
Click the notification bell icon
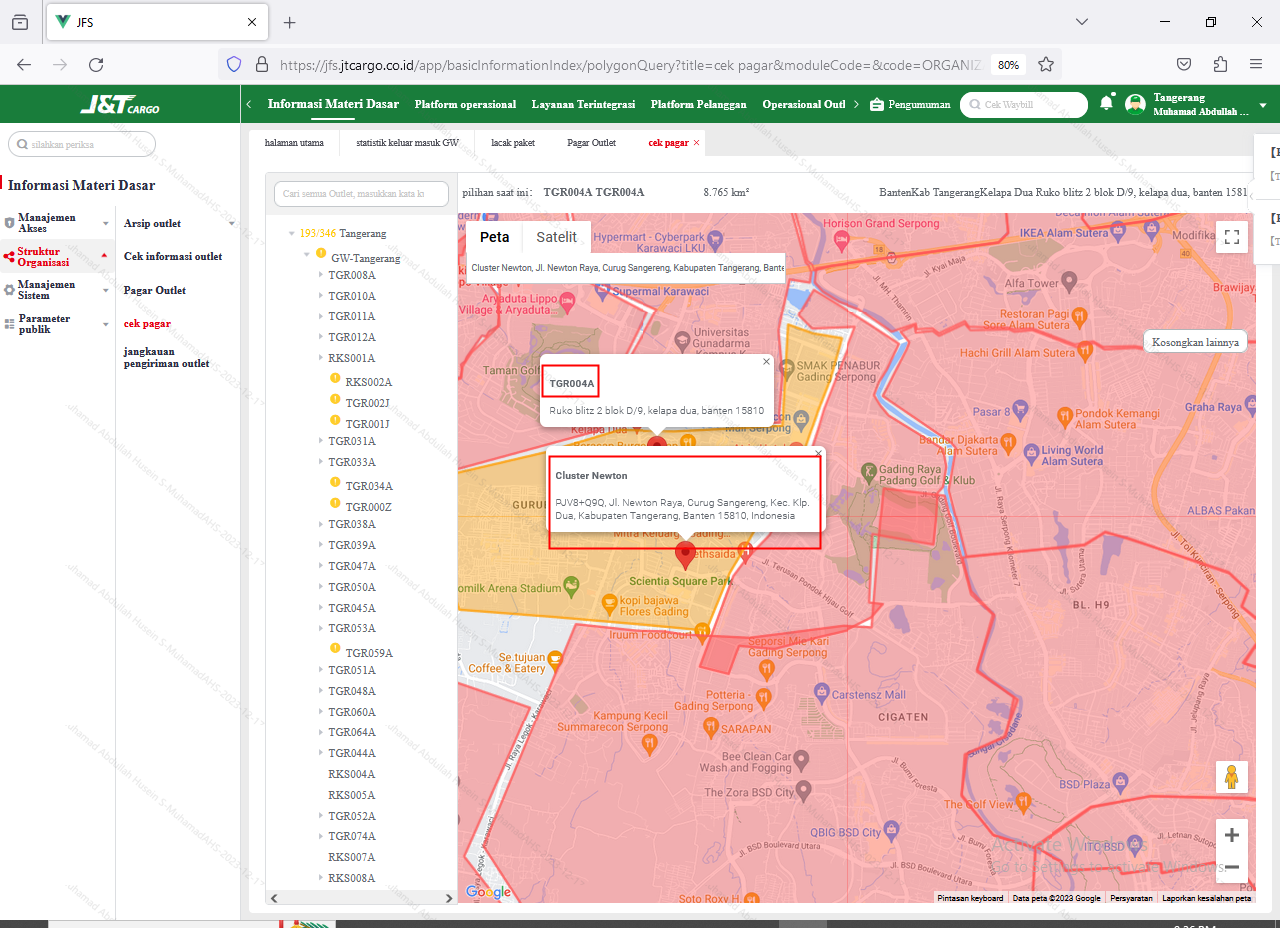1106,104
